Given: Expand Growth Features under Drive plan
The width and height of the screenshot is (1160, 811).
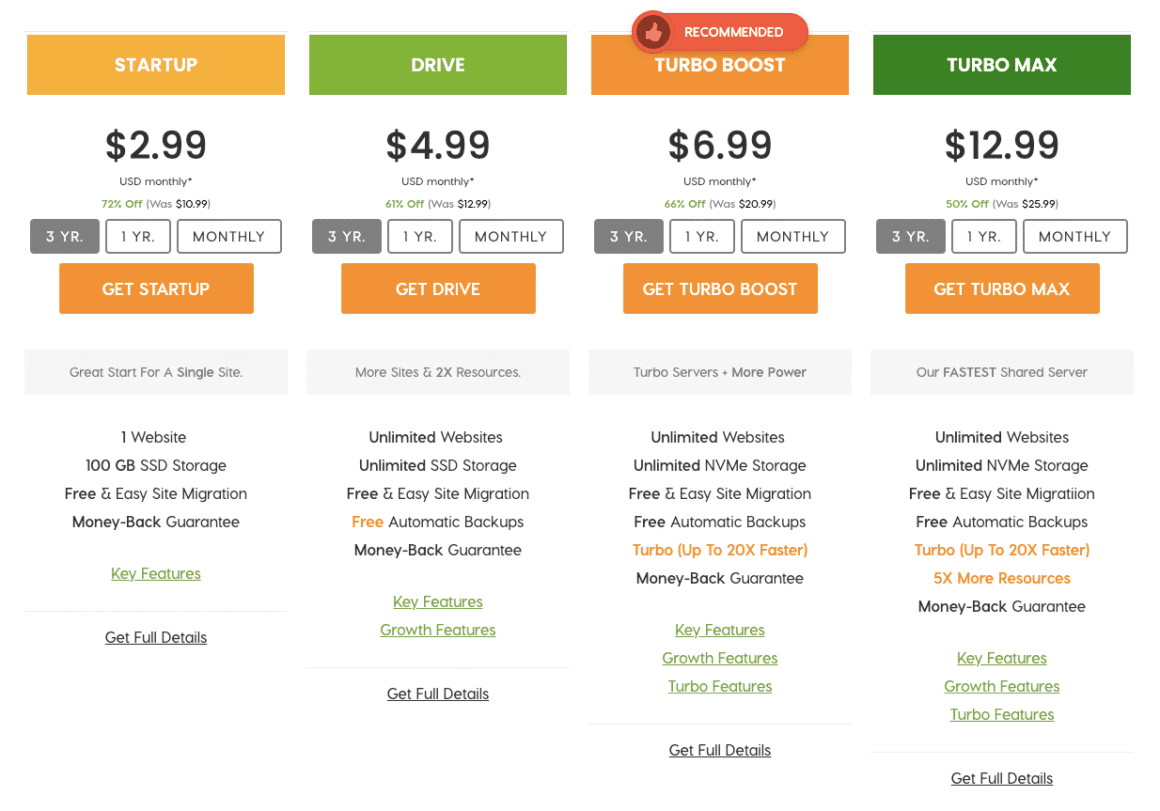Looking at the screenshot, I should coord(438,630).
